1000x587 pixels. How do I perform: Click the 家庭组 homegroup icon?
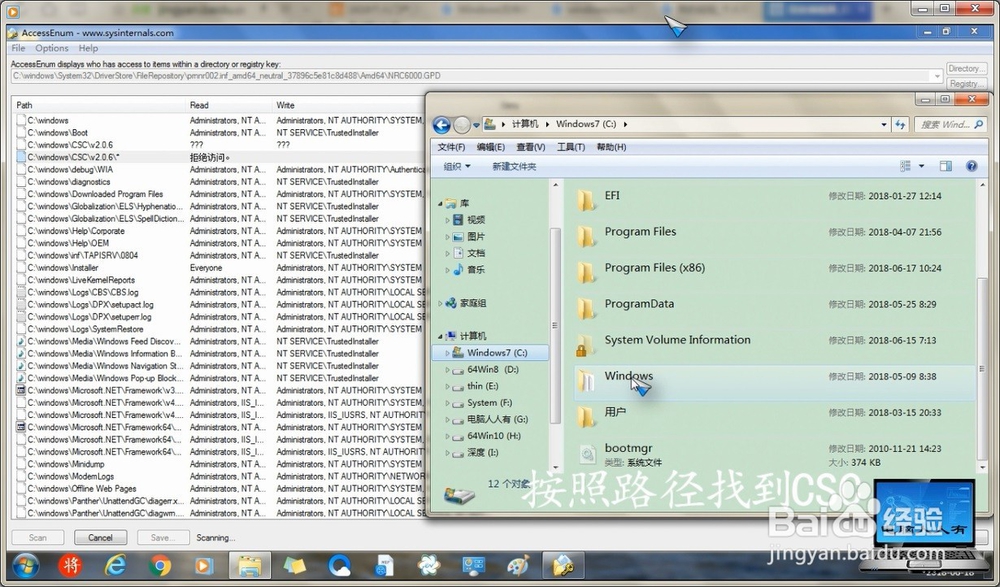[x=452, y=303]
